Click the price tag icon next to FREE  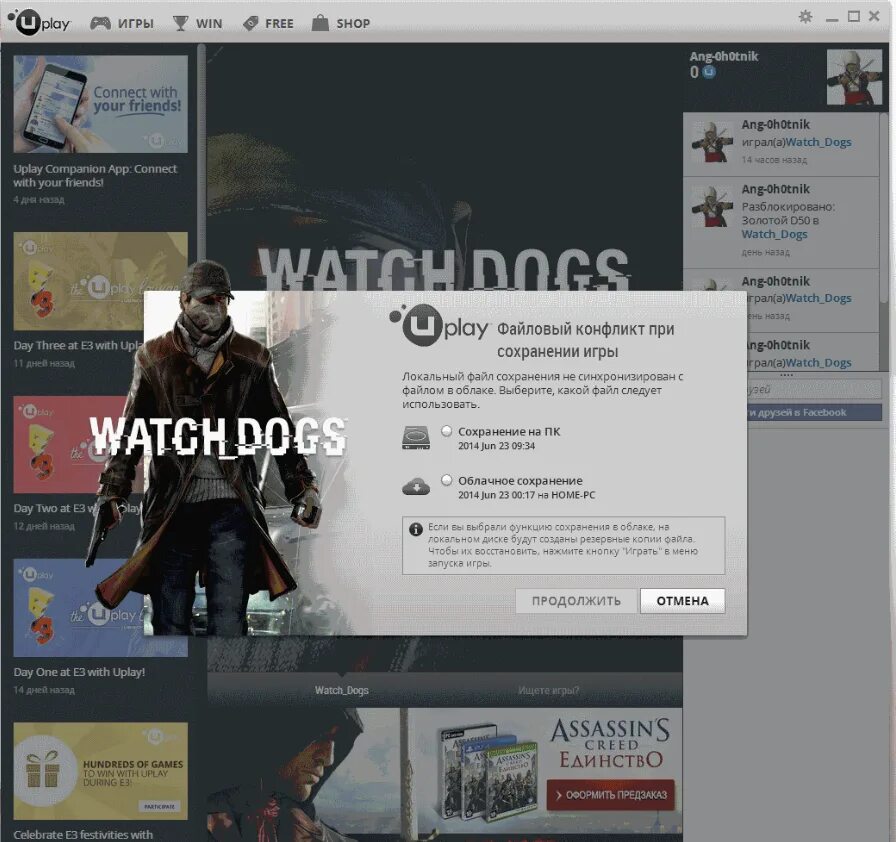251,23
